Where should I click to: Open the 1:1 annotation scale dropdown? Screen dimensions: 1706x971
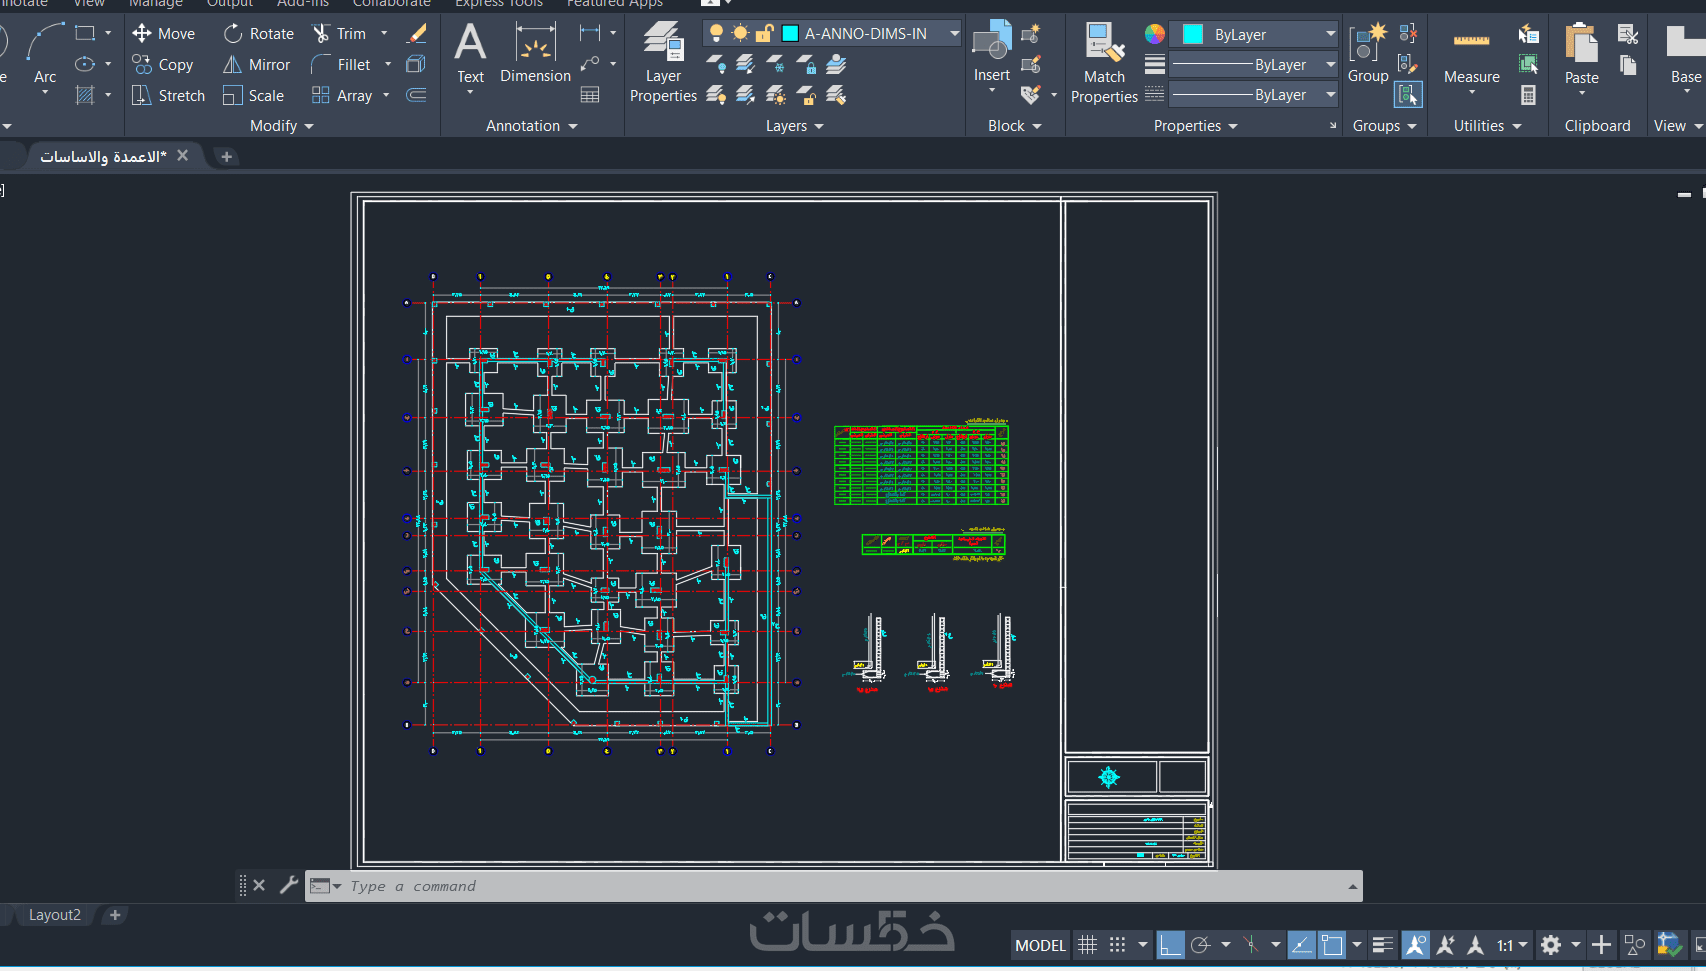pos(1512,945)
